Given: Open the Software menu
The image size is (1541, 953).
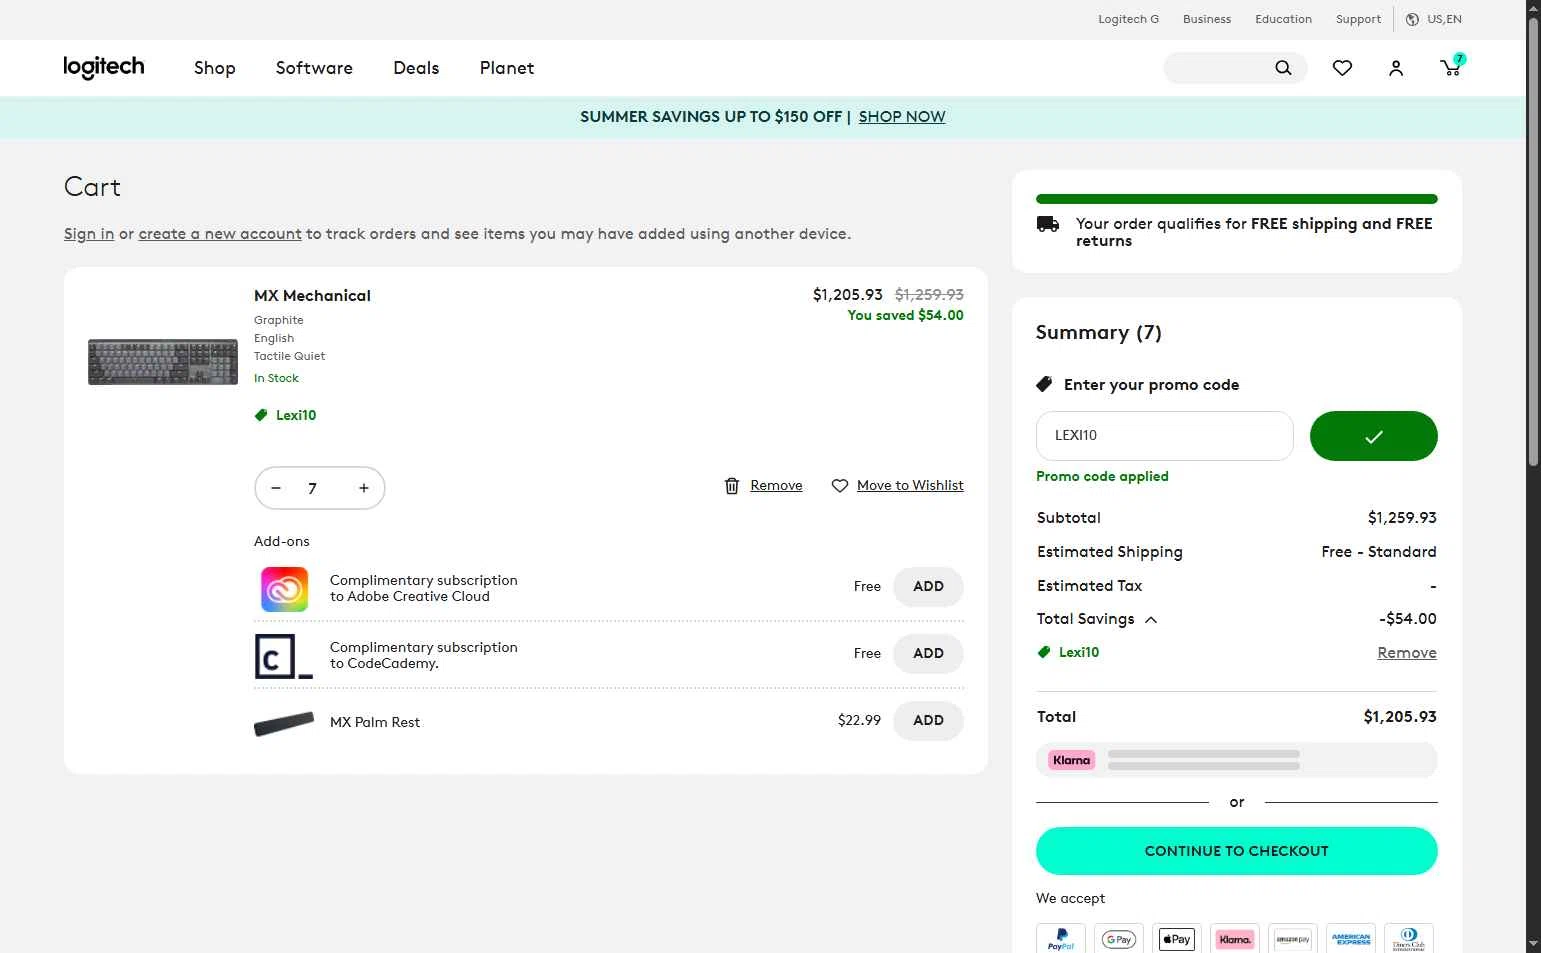Looking at the screenshot, I should (314, 68).
